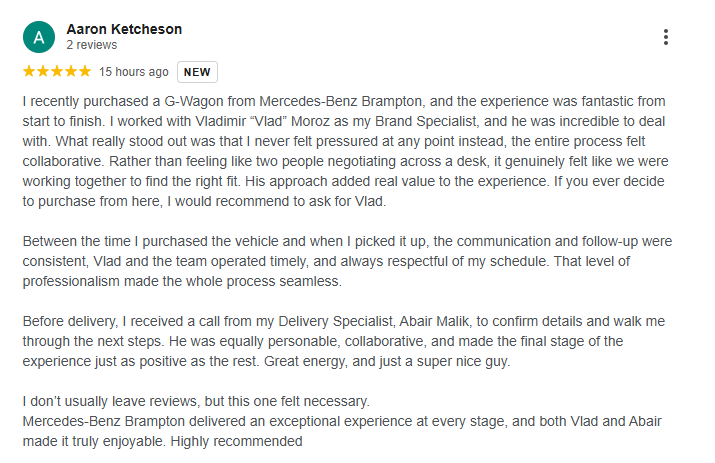Click the NEW badge beside the timestamp
The width and height of the screenshot is (715, 463).
click(x=197, y=72)
